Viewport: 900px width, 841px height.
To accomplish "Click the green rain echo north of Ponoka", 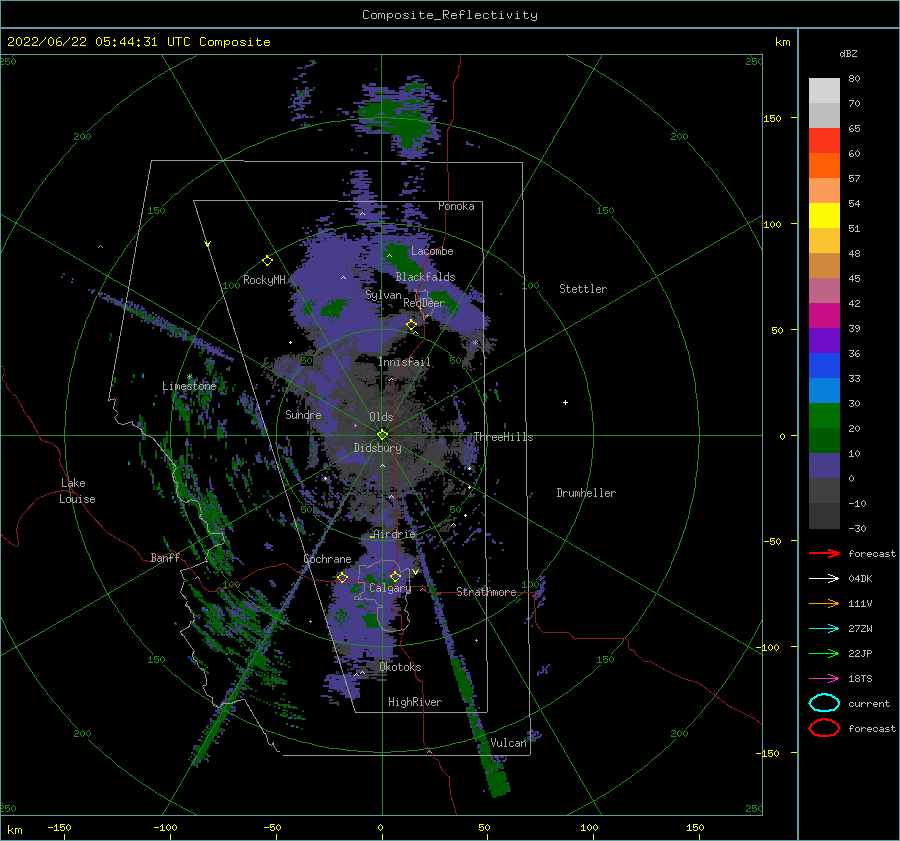I will pos(402,121).
